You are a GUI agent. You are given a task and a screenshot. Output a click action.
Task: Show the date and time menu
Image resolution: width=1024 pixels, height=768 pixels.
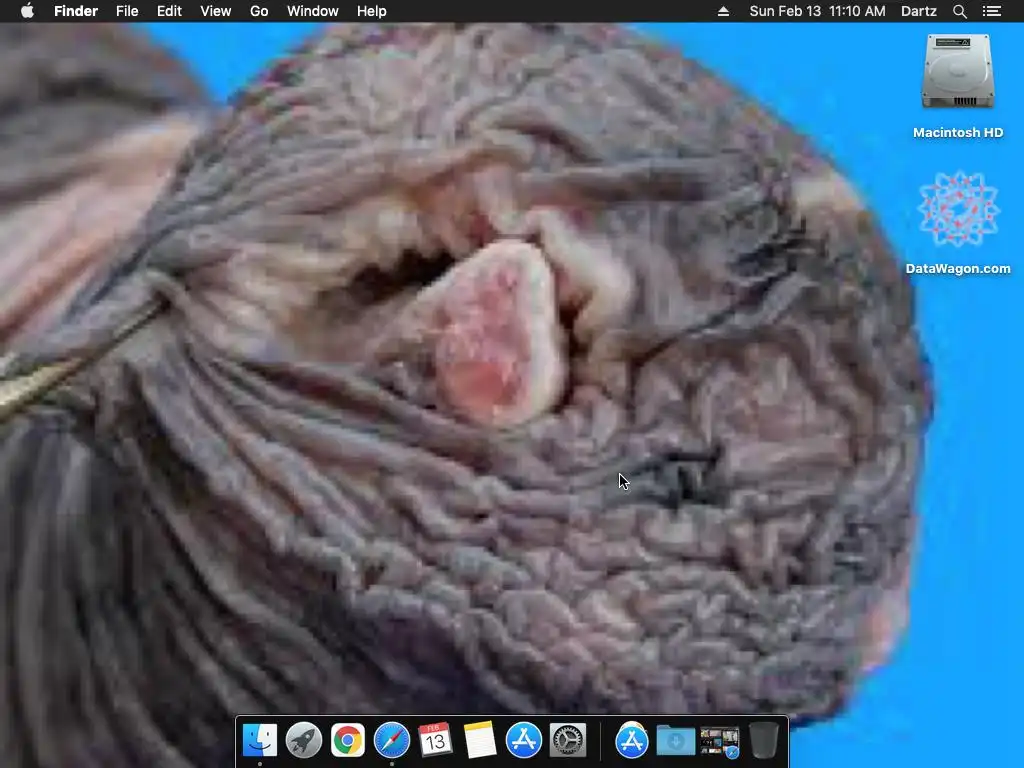pos(818,11)
